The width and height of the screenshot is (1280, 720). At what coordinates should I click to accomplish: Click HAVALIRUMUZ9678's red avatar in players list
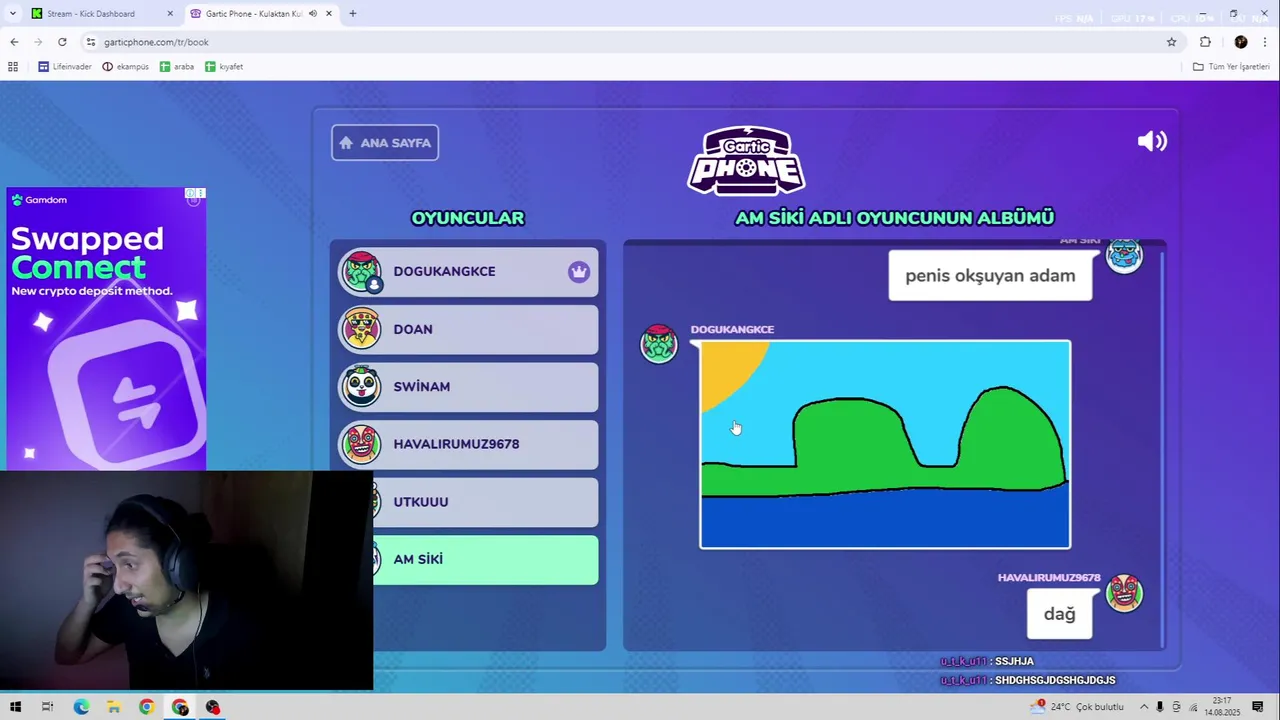361,444
